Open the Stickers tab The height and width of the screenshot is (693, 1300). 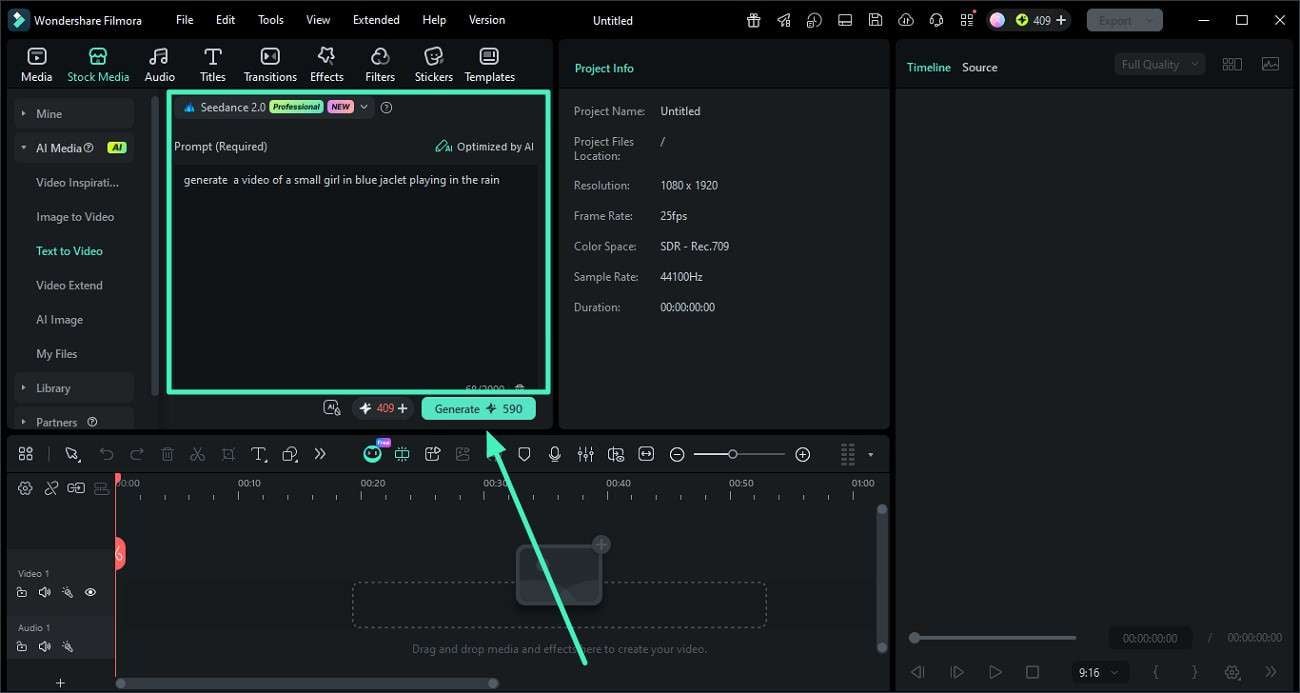pyautogui.click(x=433, y=64)
